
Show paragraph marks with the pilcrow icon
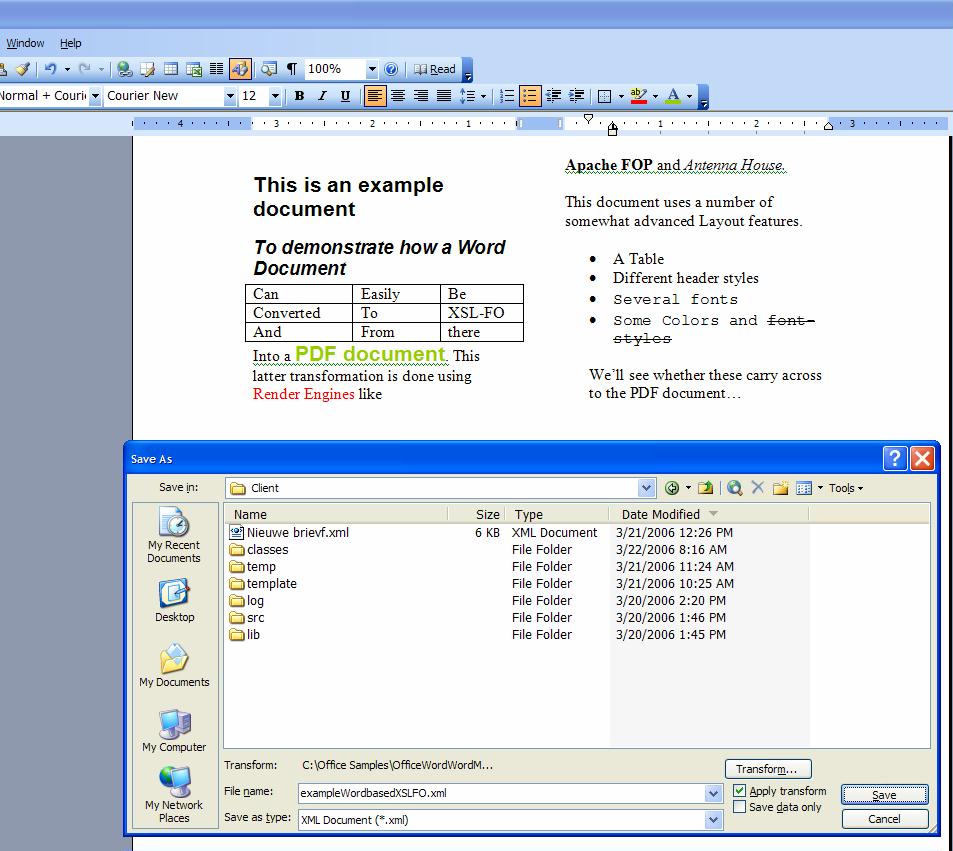click(291, 69)
